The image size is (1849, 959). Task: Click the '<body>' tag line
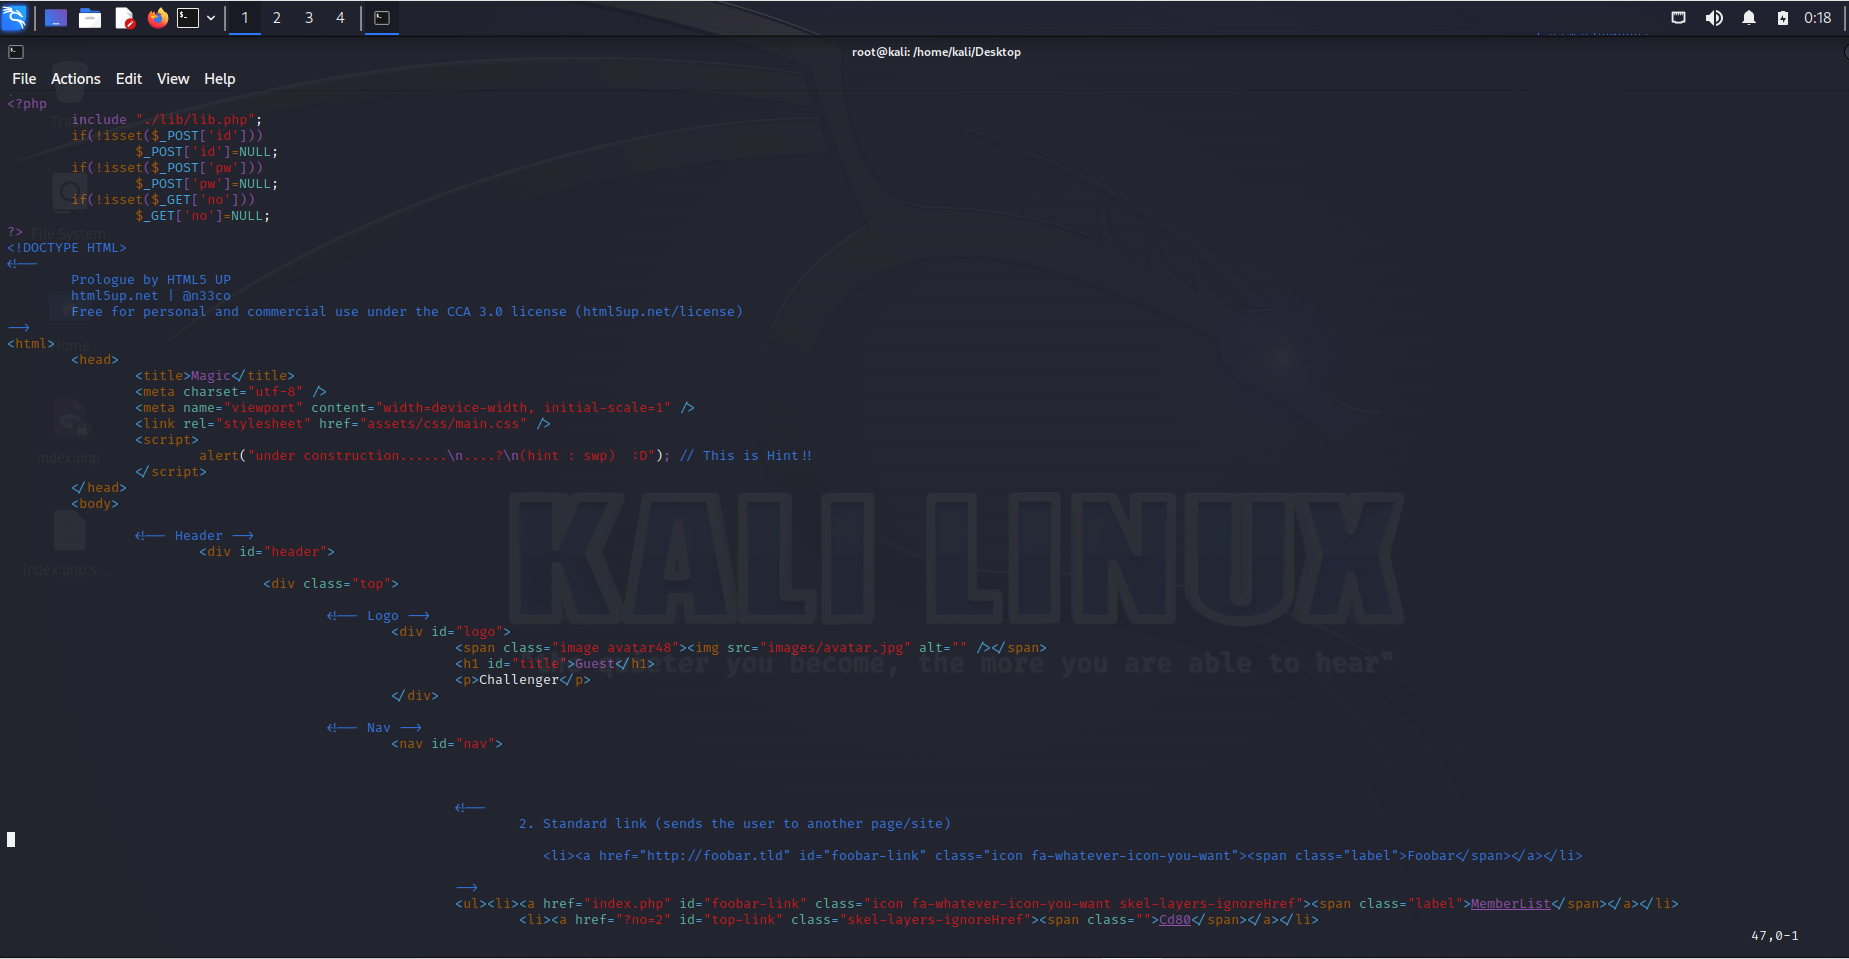click(95, 504)
